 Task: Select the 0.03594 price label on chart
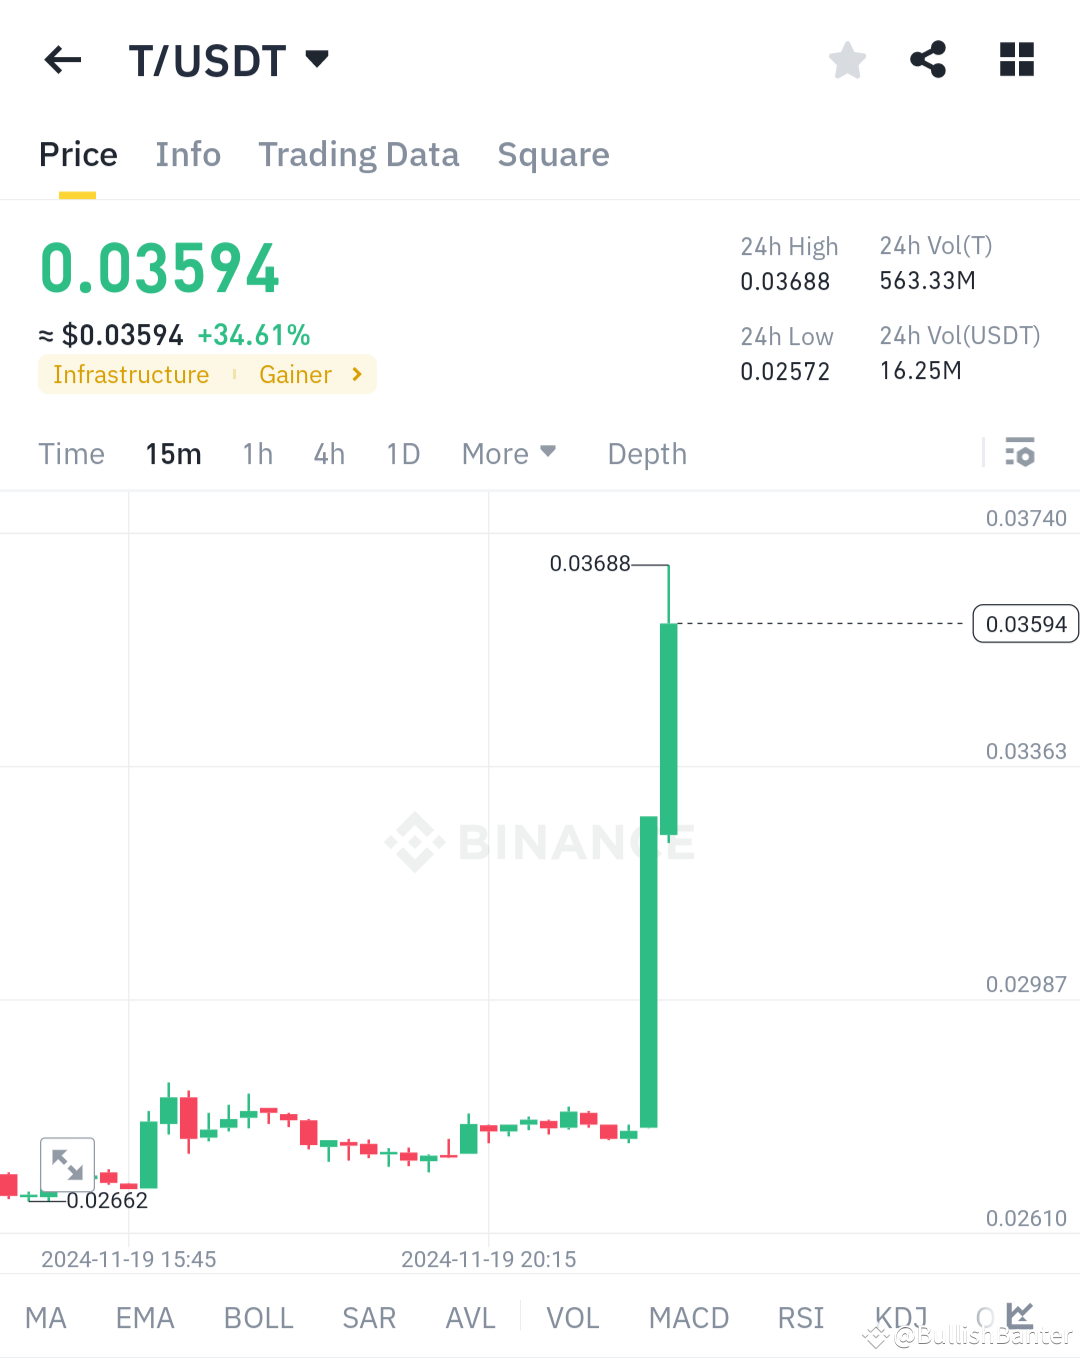pyautogui.click(x=1025, y=623)
